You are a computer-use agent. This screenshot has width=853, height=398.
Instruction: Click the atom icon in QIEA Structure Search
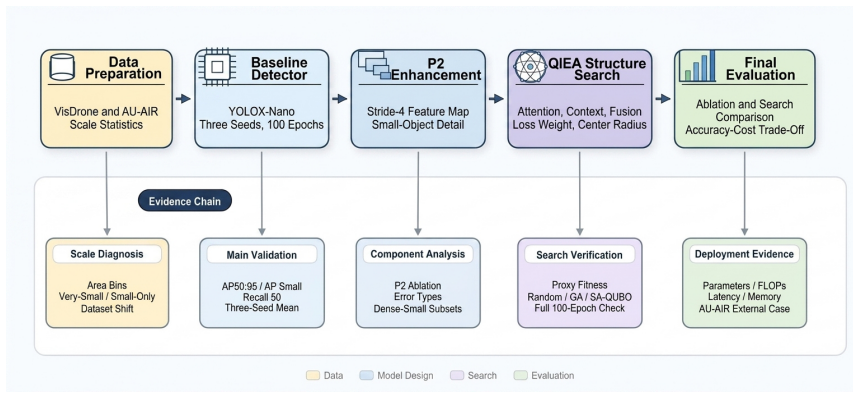pos(530,67)
